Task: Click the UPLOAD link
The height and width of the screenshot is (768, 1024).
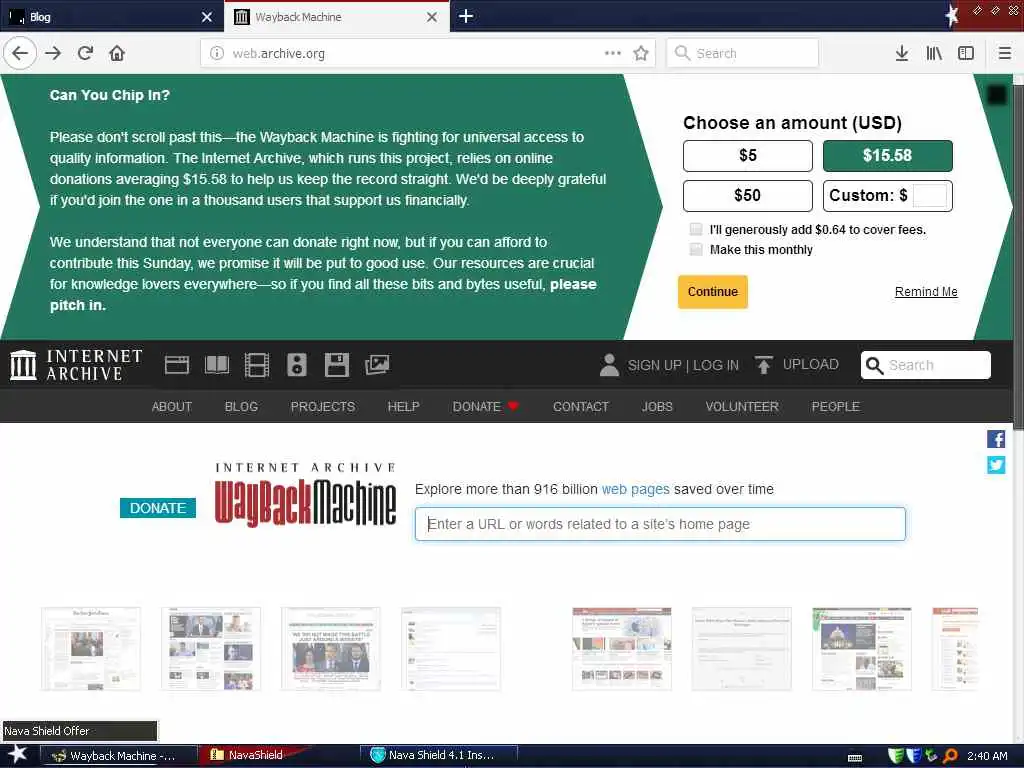Action: [x=810, y=364]
